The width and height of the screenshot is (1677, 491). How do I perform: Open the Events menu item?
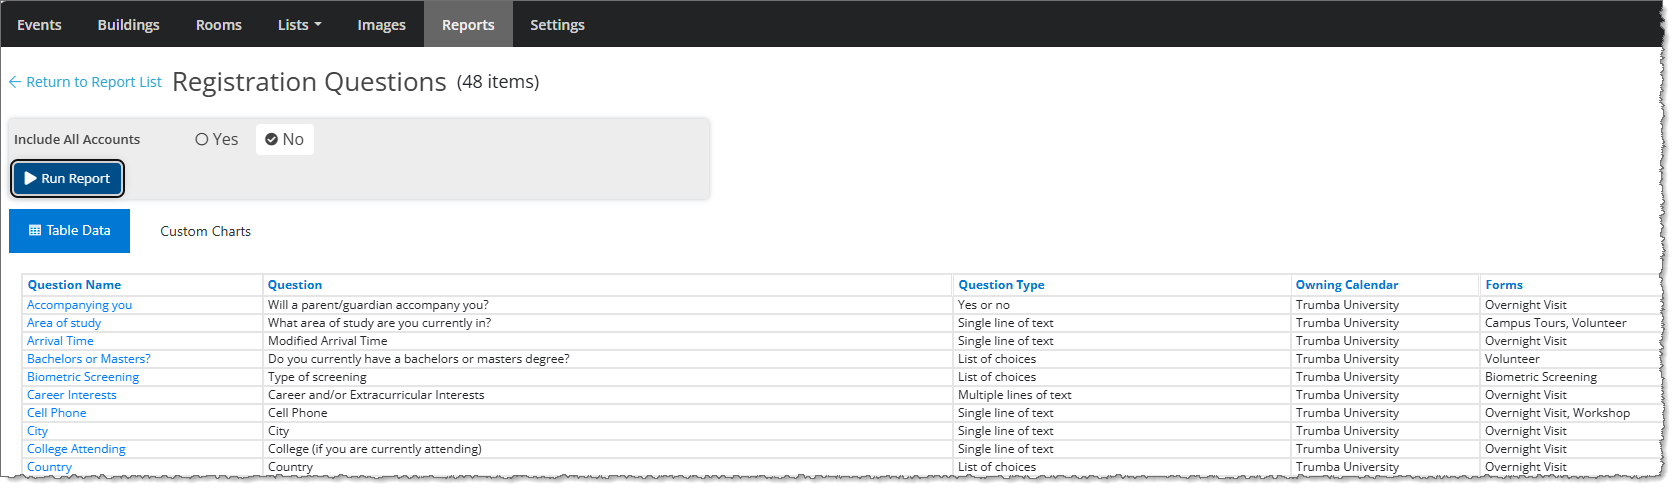pos(39,24)
